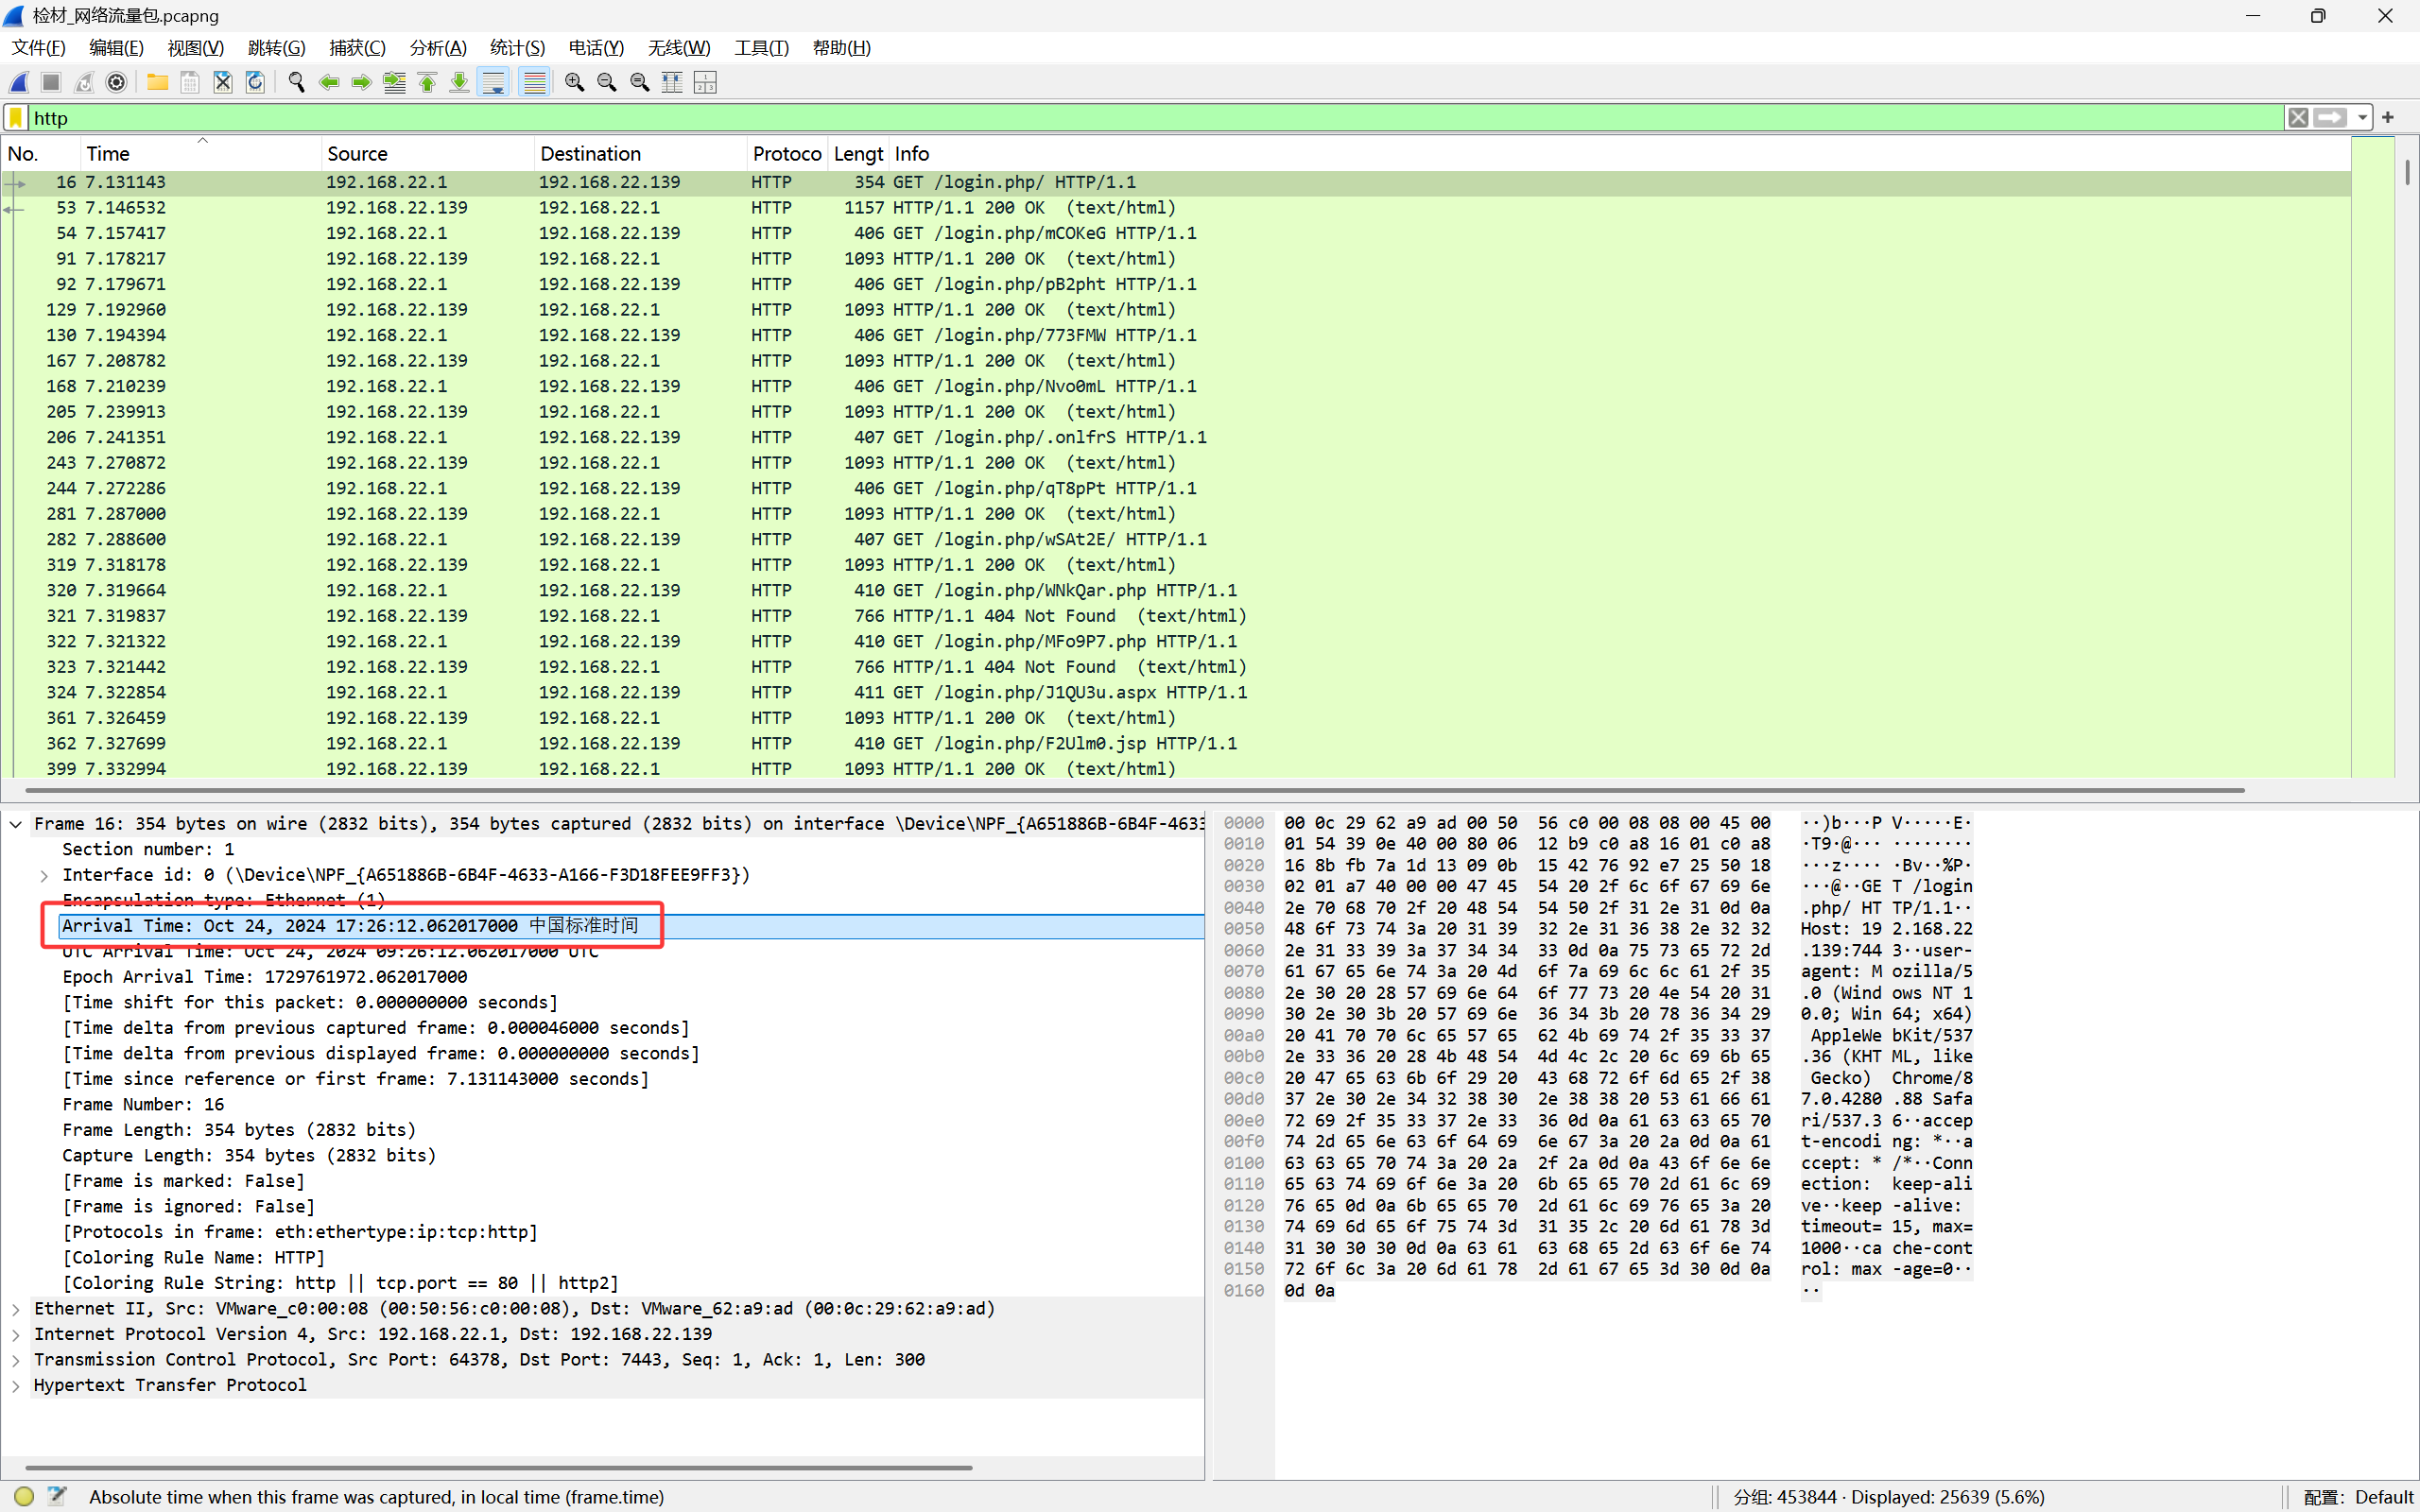
Task: Toggle auto-scroll during live capture
Action: click(x=493, y=83)
